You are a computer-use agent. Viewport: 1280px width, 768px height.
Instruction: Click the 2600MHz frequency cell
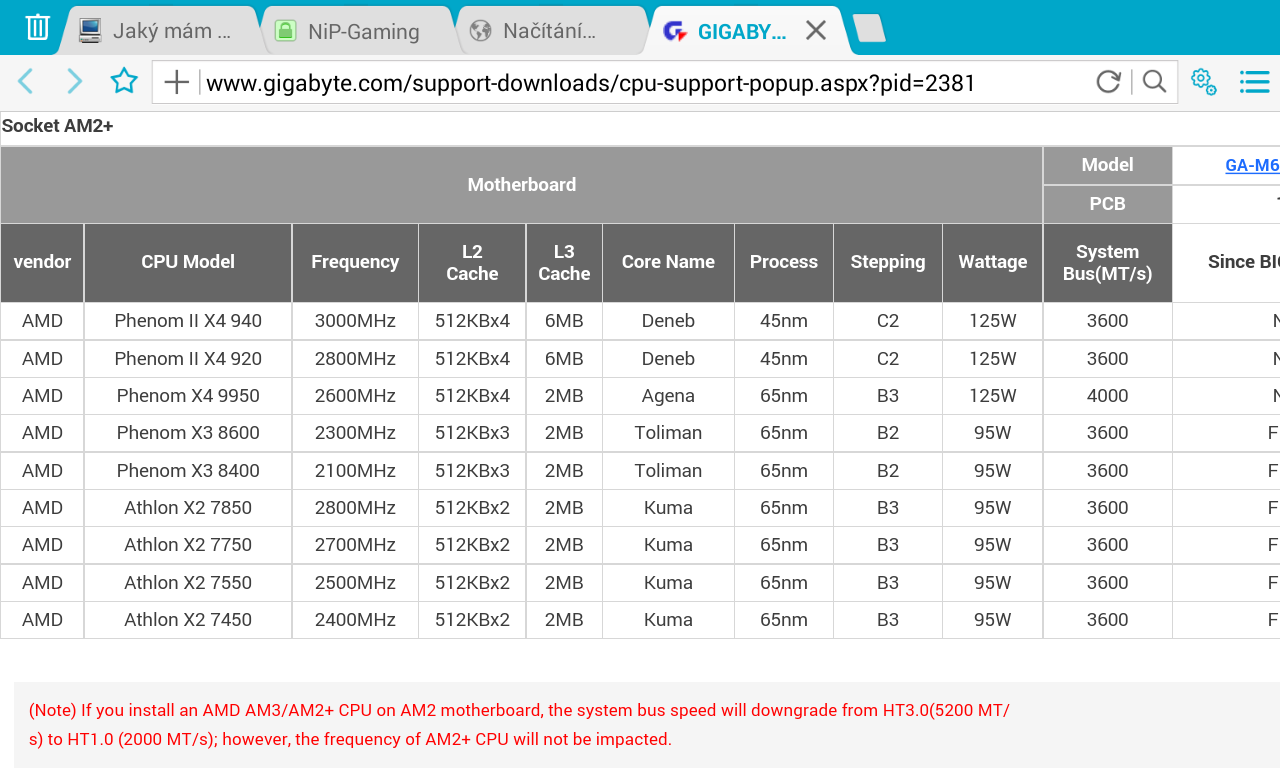click(x=355, y=396)
